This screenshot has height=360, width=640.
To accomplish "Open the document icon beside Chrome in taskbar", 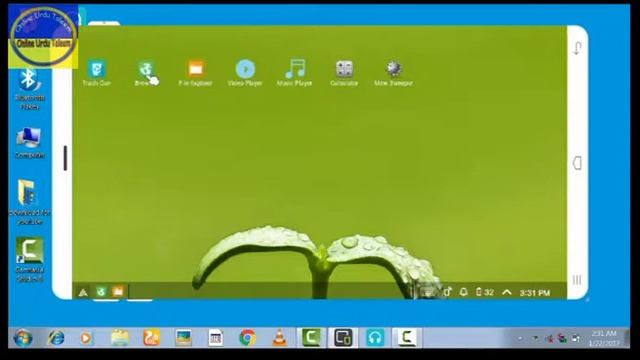I will coord(215,338).
